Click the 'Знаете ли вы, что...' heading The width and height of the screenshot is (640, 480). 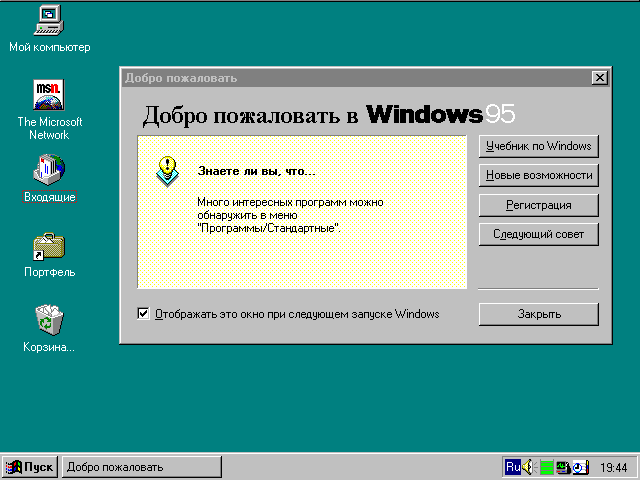(256, 171)
